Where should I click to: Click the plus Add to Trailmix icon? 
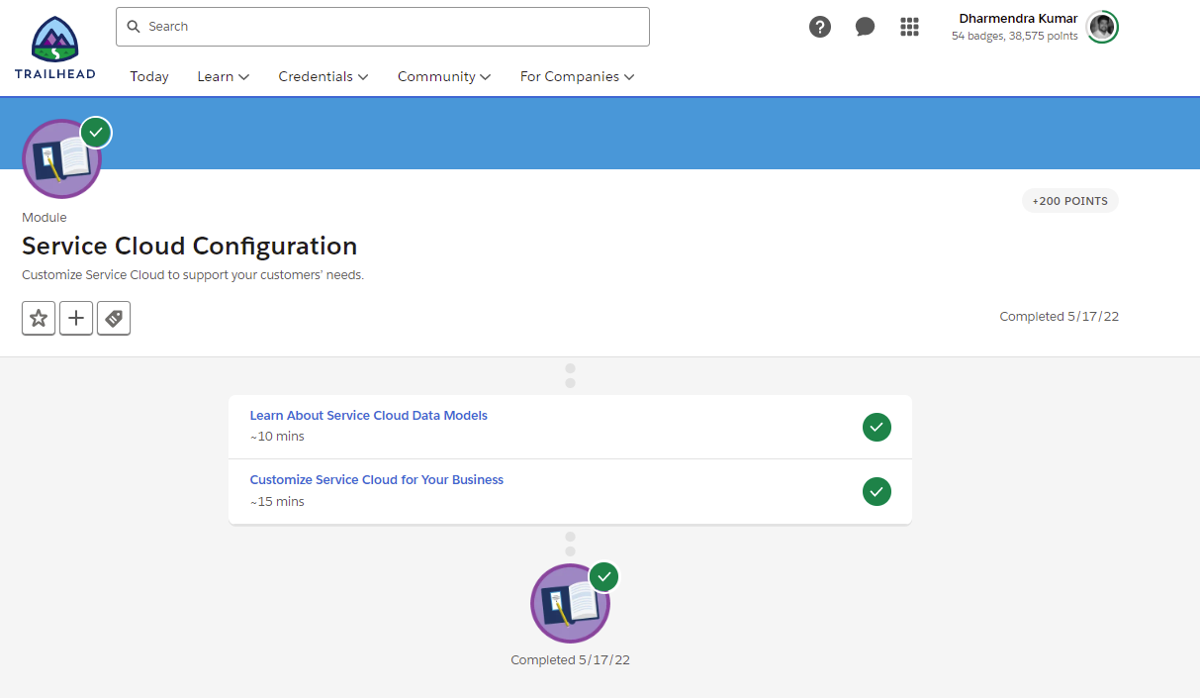76,318
